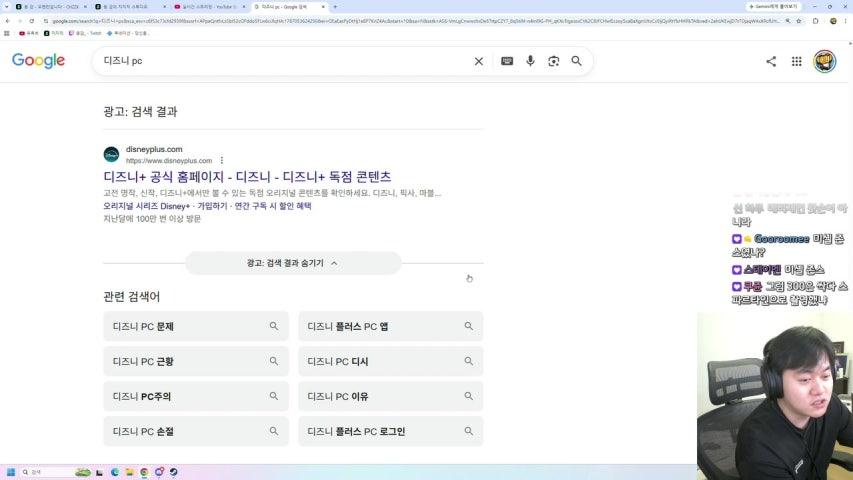Open 오리지널 시리즈 Disney+ sitelink
Viewport: 853px width, 480px height.
147,206
